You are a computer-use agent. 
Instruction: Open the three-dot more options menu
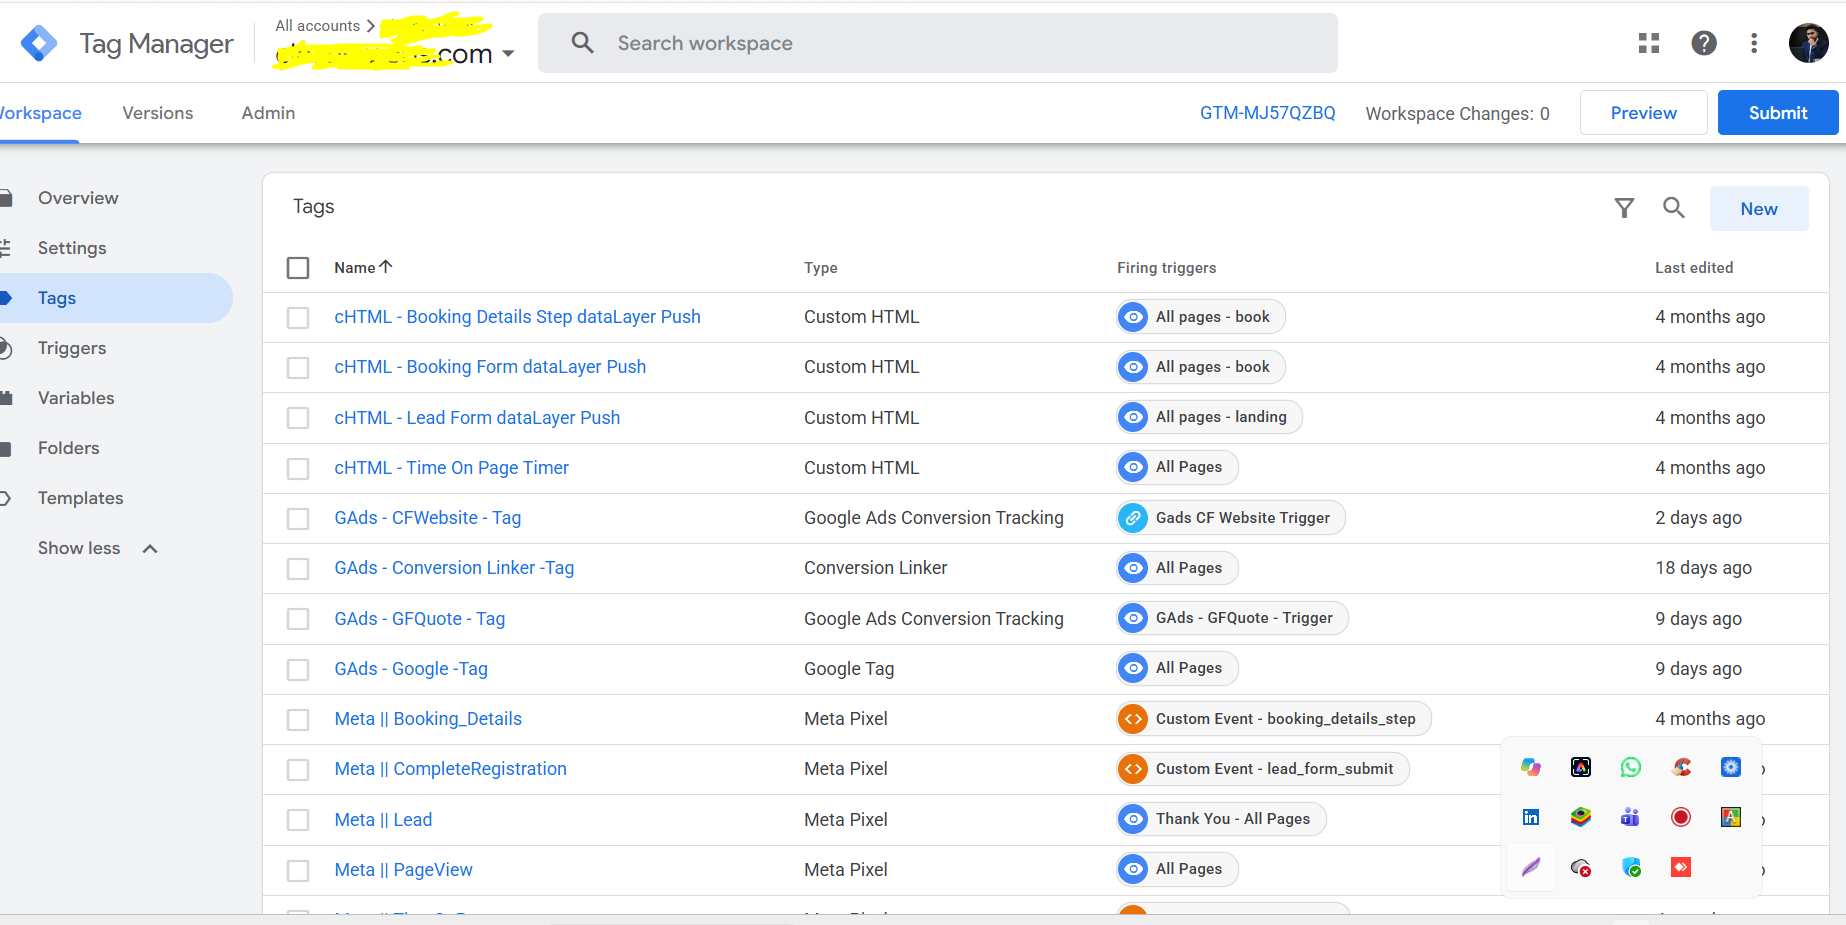pos(1754,43)
